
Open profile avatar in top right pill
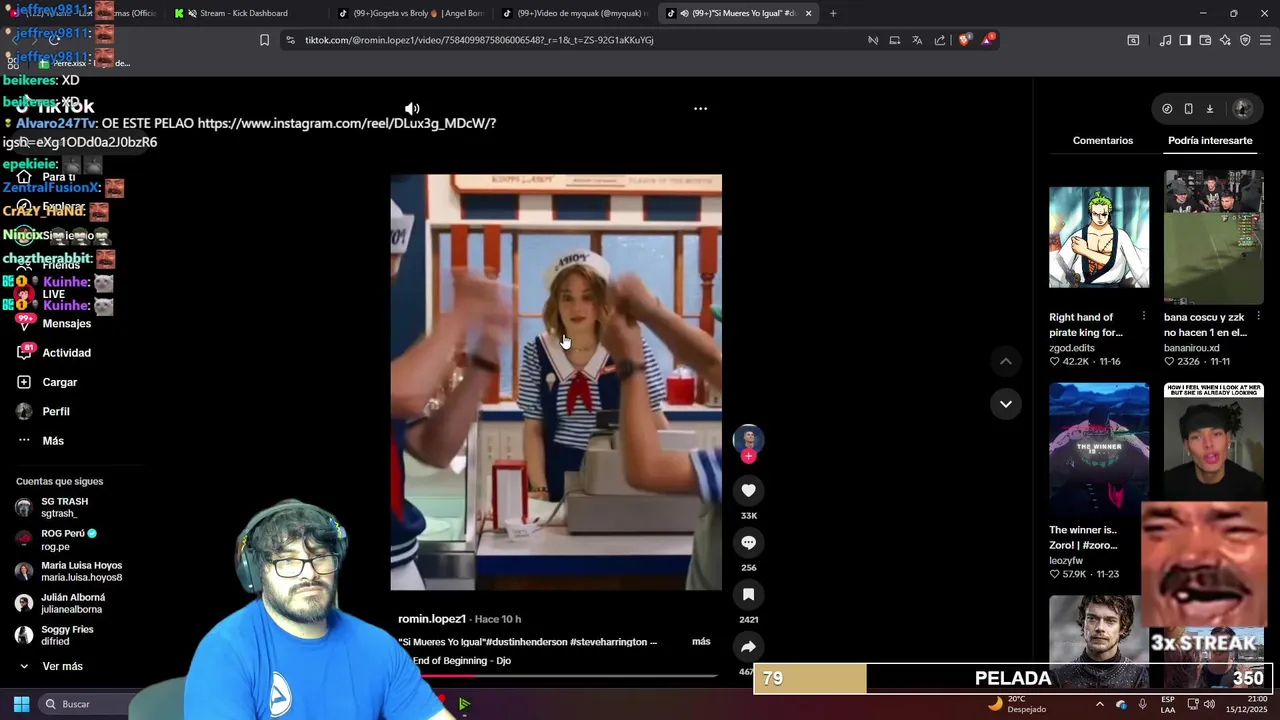point(1243,109)
